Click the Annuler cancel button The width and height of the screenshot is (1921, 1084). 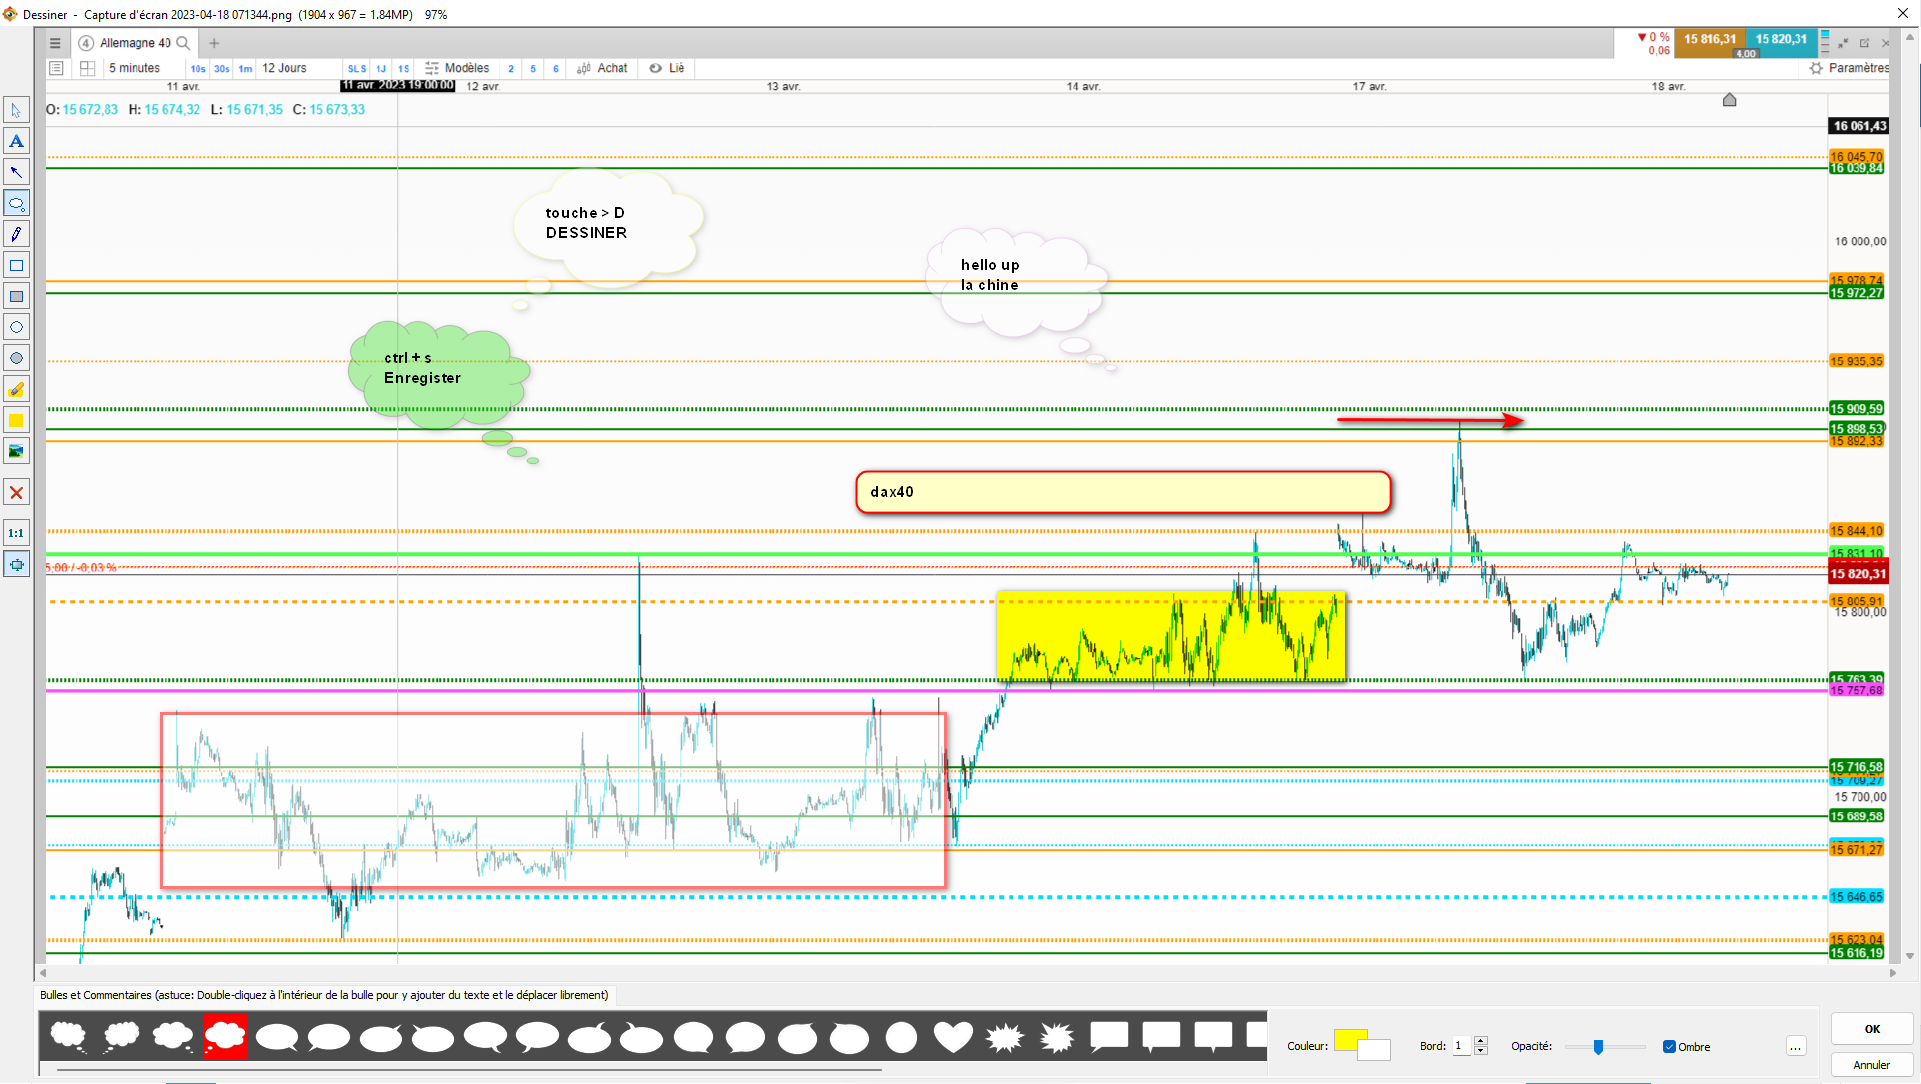point(1871,1065)
